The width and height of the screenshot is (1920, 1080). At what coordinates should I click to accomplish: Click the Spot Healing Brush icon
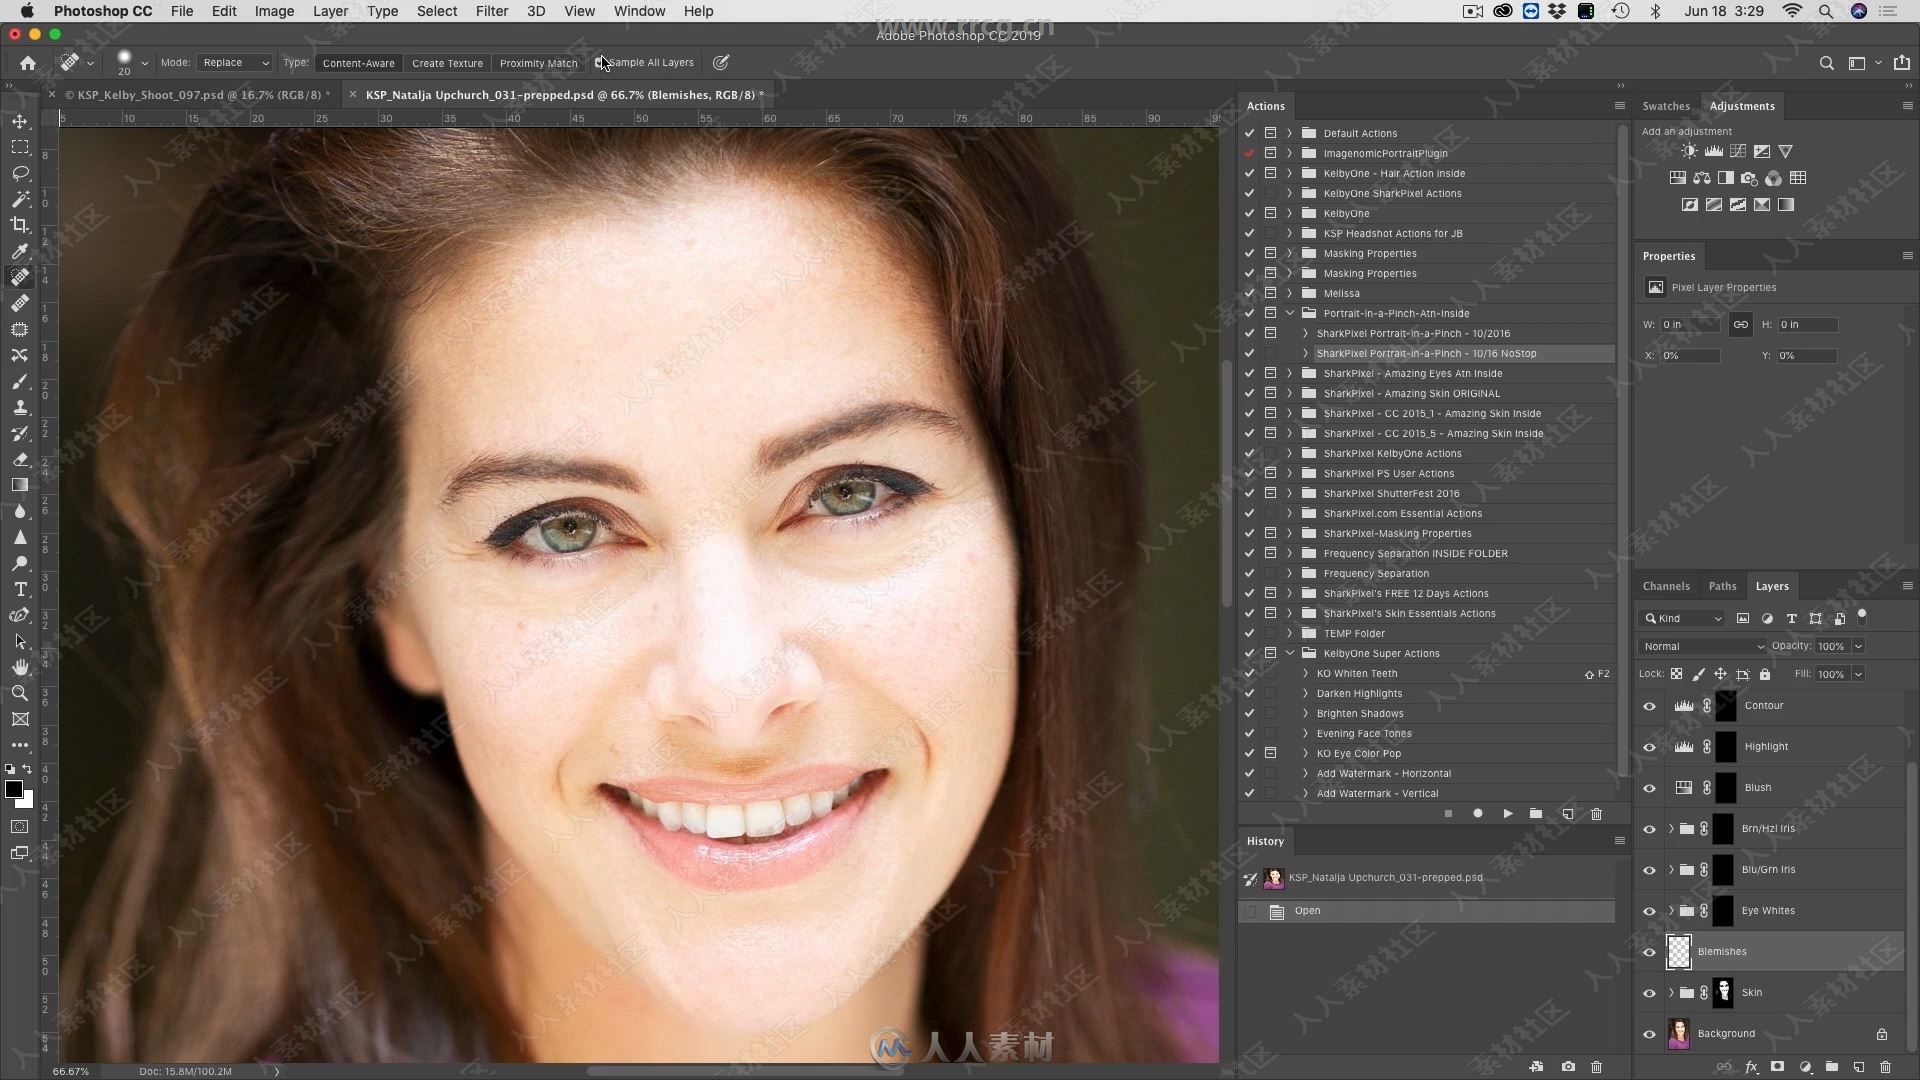pos(18,277)
